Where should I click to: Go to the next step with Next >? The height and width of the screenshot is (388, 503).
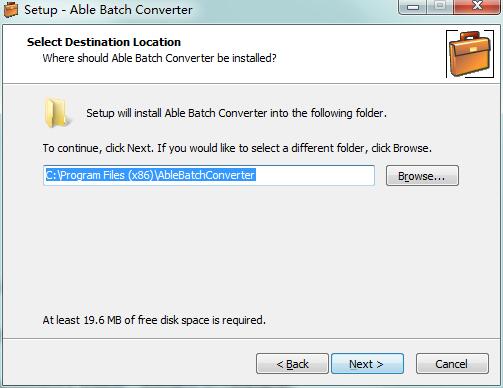click(367, 364)
